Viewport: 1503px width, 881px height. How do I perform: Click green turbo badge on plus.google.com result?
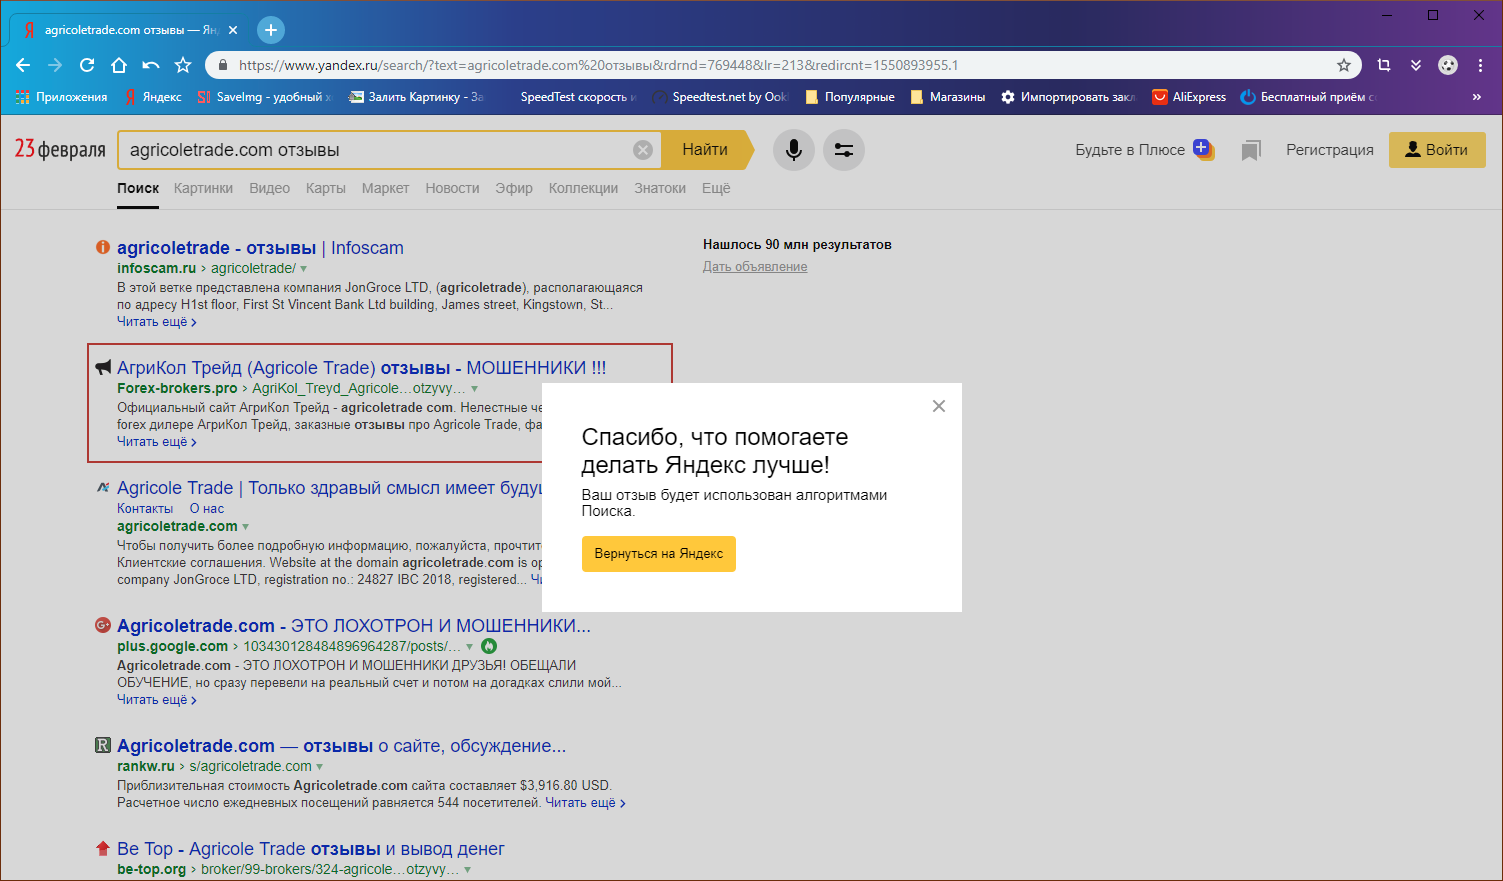[x=489, y=646]
